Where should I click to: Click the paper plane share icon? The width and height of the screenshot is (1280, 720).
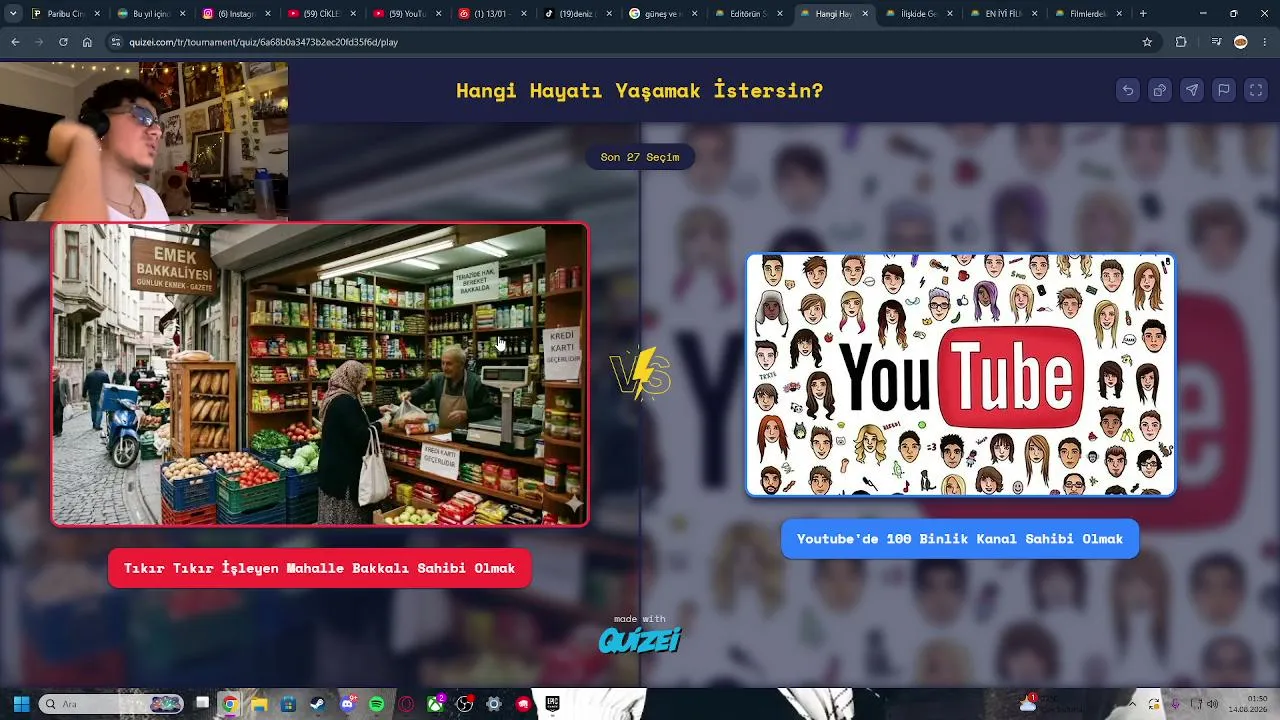(1192, 90)
